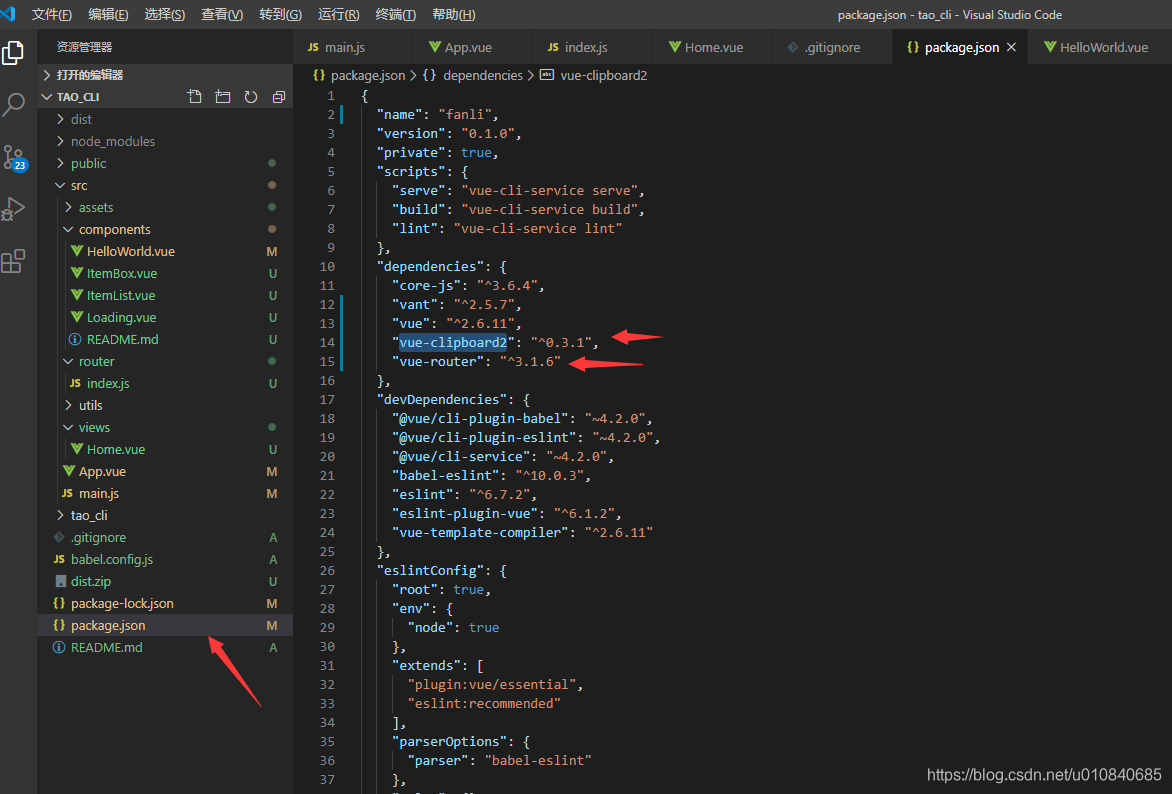Open index.js under router folder
1172x794 pixels.
pyautogui.click(x=108, y=384)
